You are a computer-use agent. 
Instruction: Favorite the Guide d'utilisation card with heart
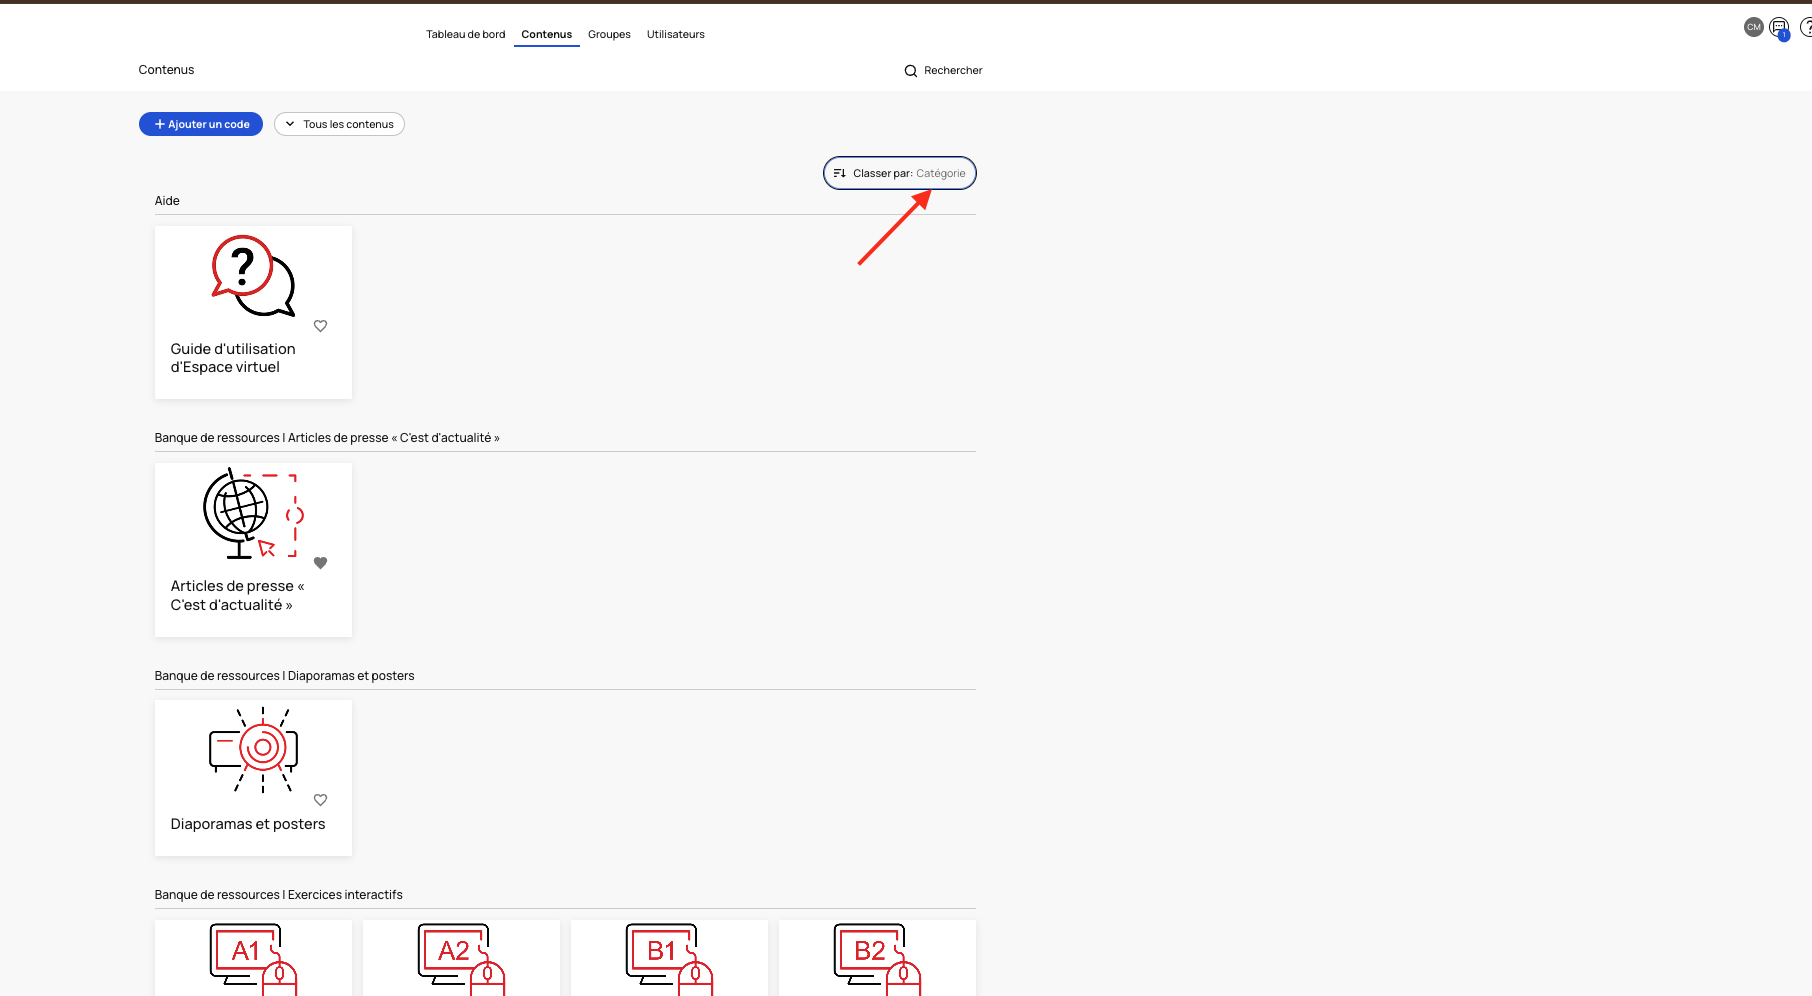[x=320, y=326]
